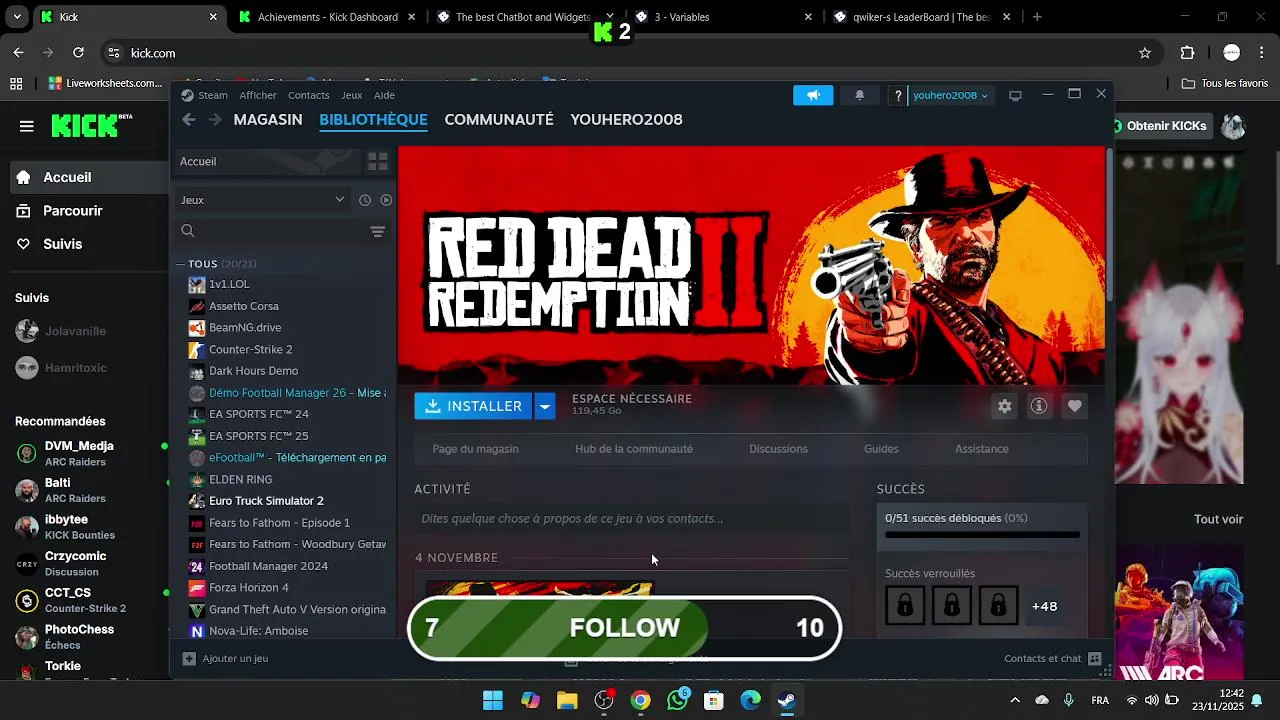Open File Explorer from the taskbar
Screen dimensions: 1280x720
tap(567, 701)
